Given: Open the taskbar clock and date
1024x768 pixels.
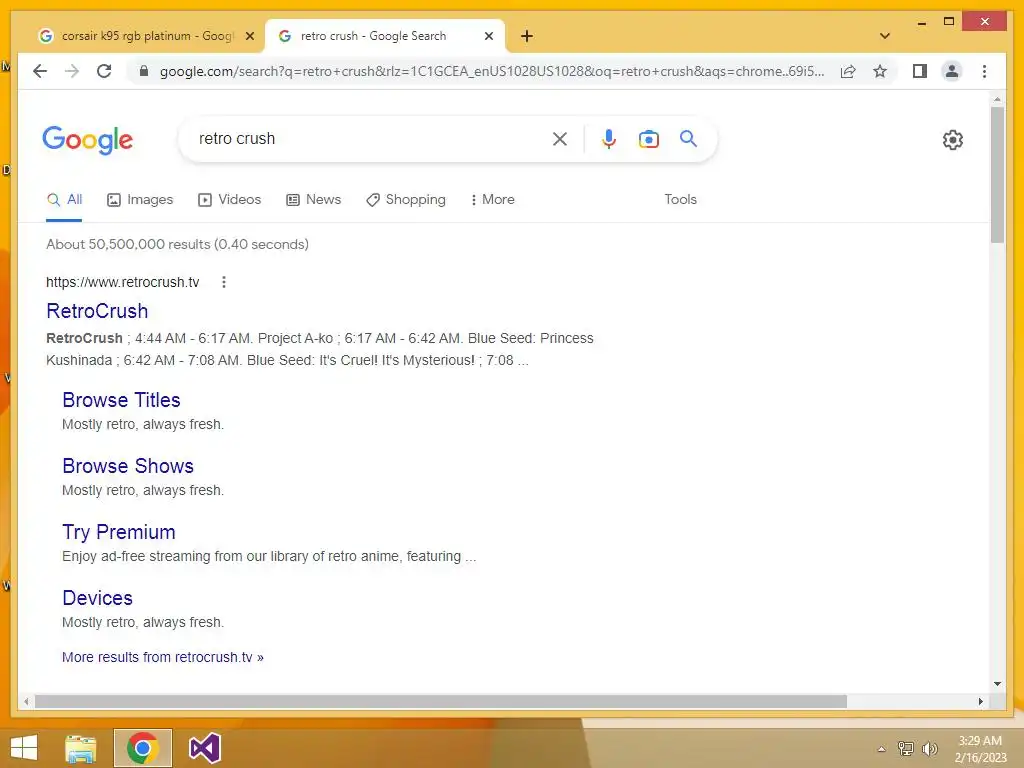Looking at the screenshot, I should coord(980,749).
